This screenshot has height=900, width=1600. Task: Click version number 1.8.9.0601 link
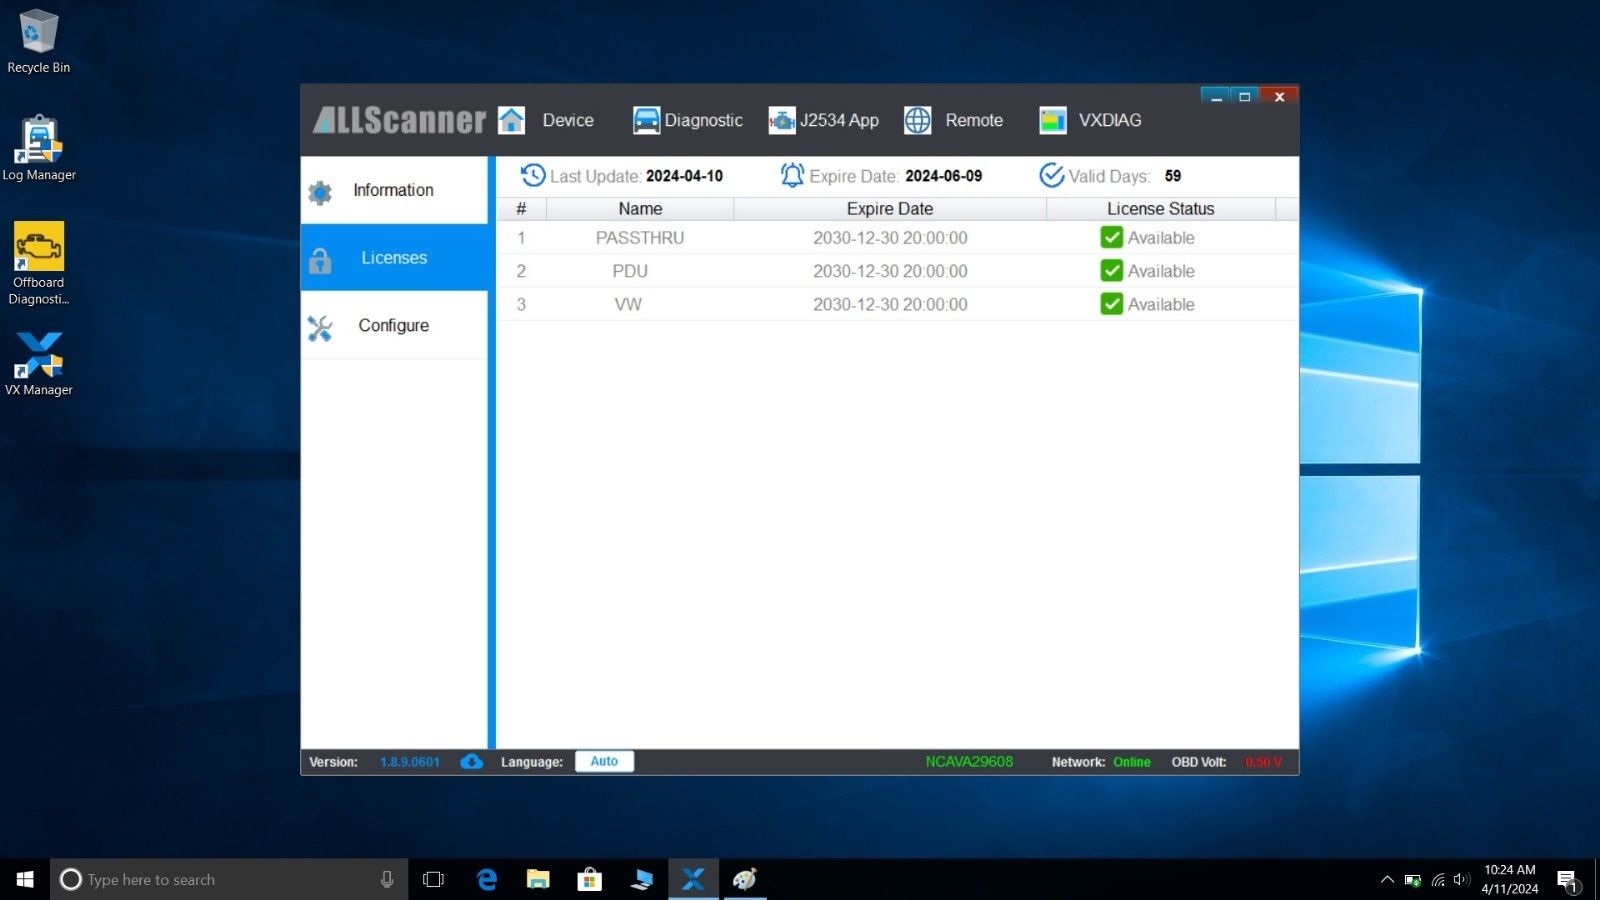[410, 762]
